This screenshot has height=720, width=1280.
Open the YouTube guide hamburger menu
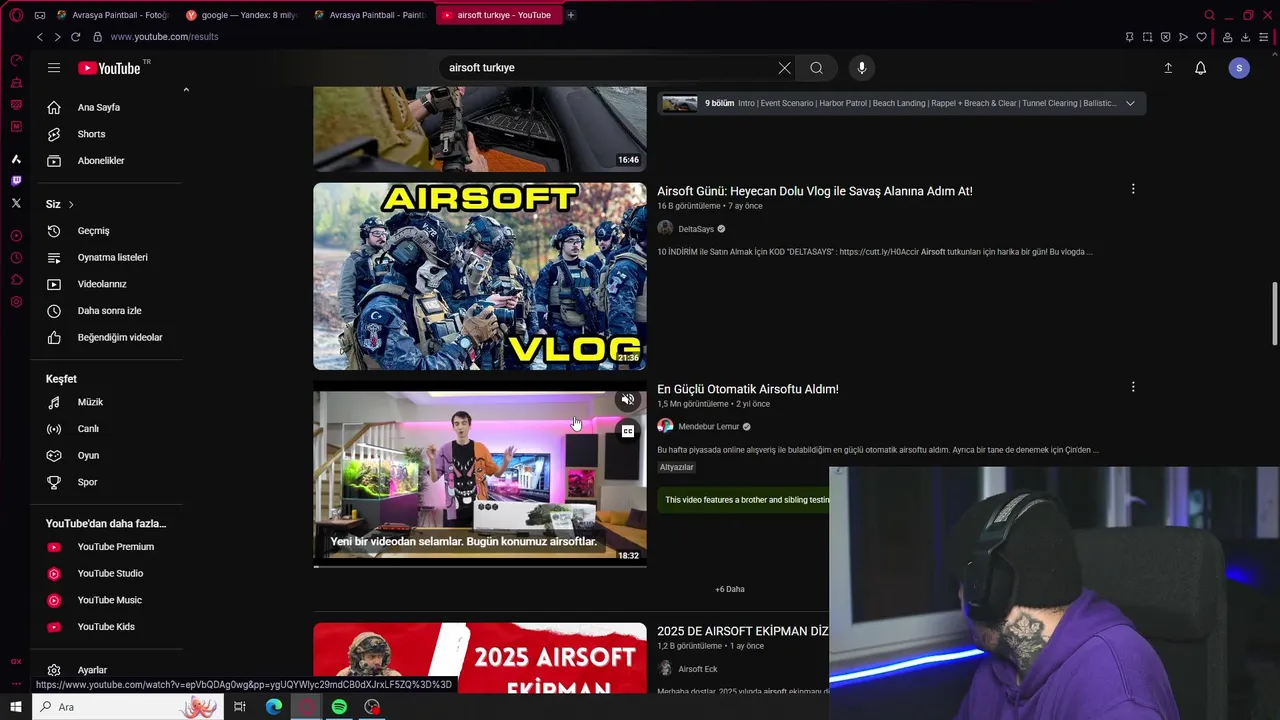coord(54,68)
